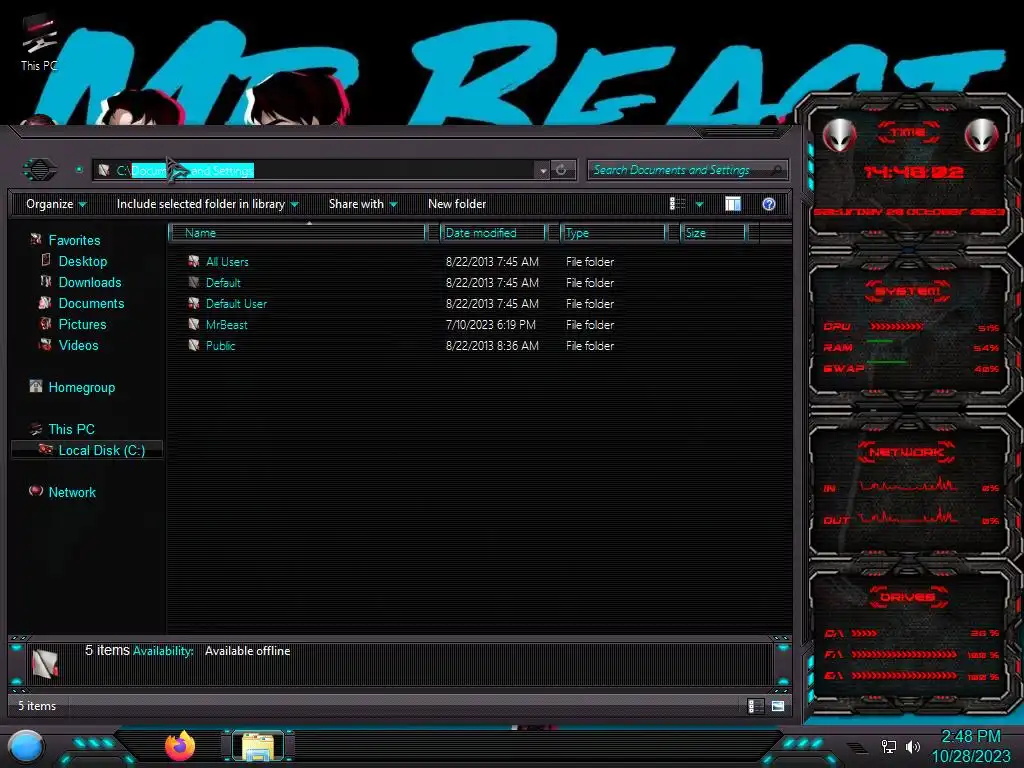Select the All Users folder icon
This screenshot has width=1024, height=768.
(193, 261)
